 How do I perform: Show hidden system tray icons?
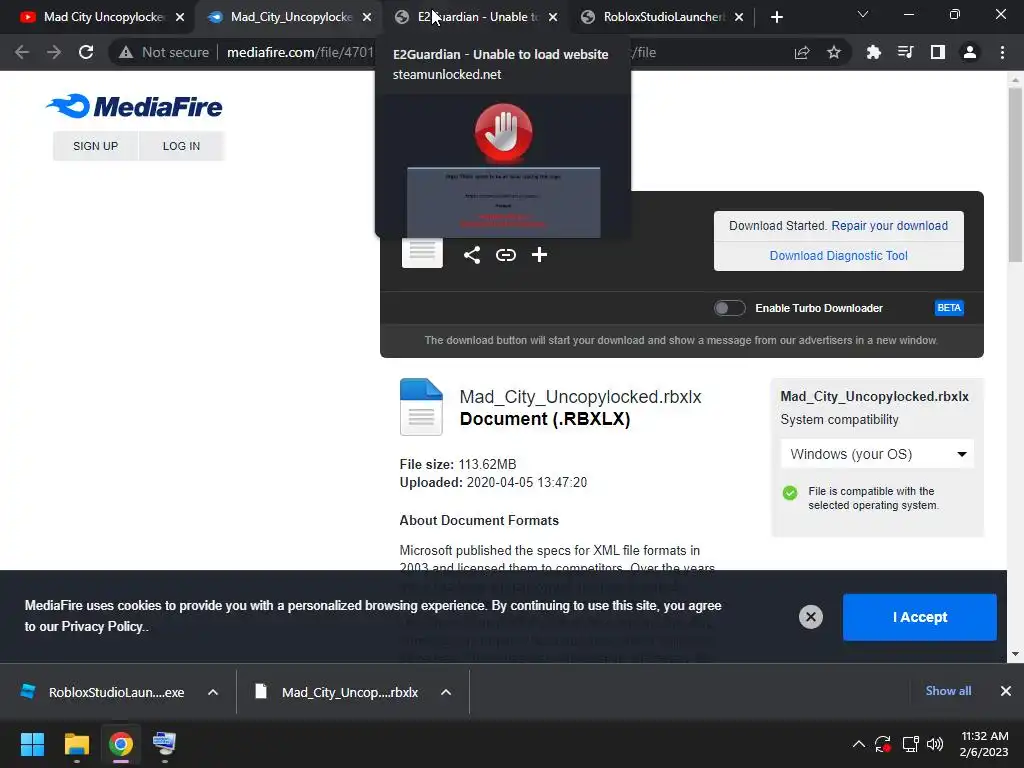859,744
